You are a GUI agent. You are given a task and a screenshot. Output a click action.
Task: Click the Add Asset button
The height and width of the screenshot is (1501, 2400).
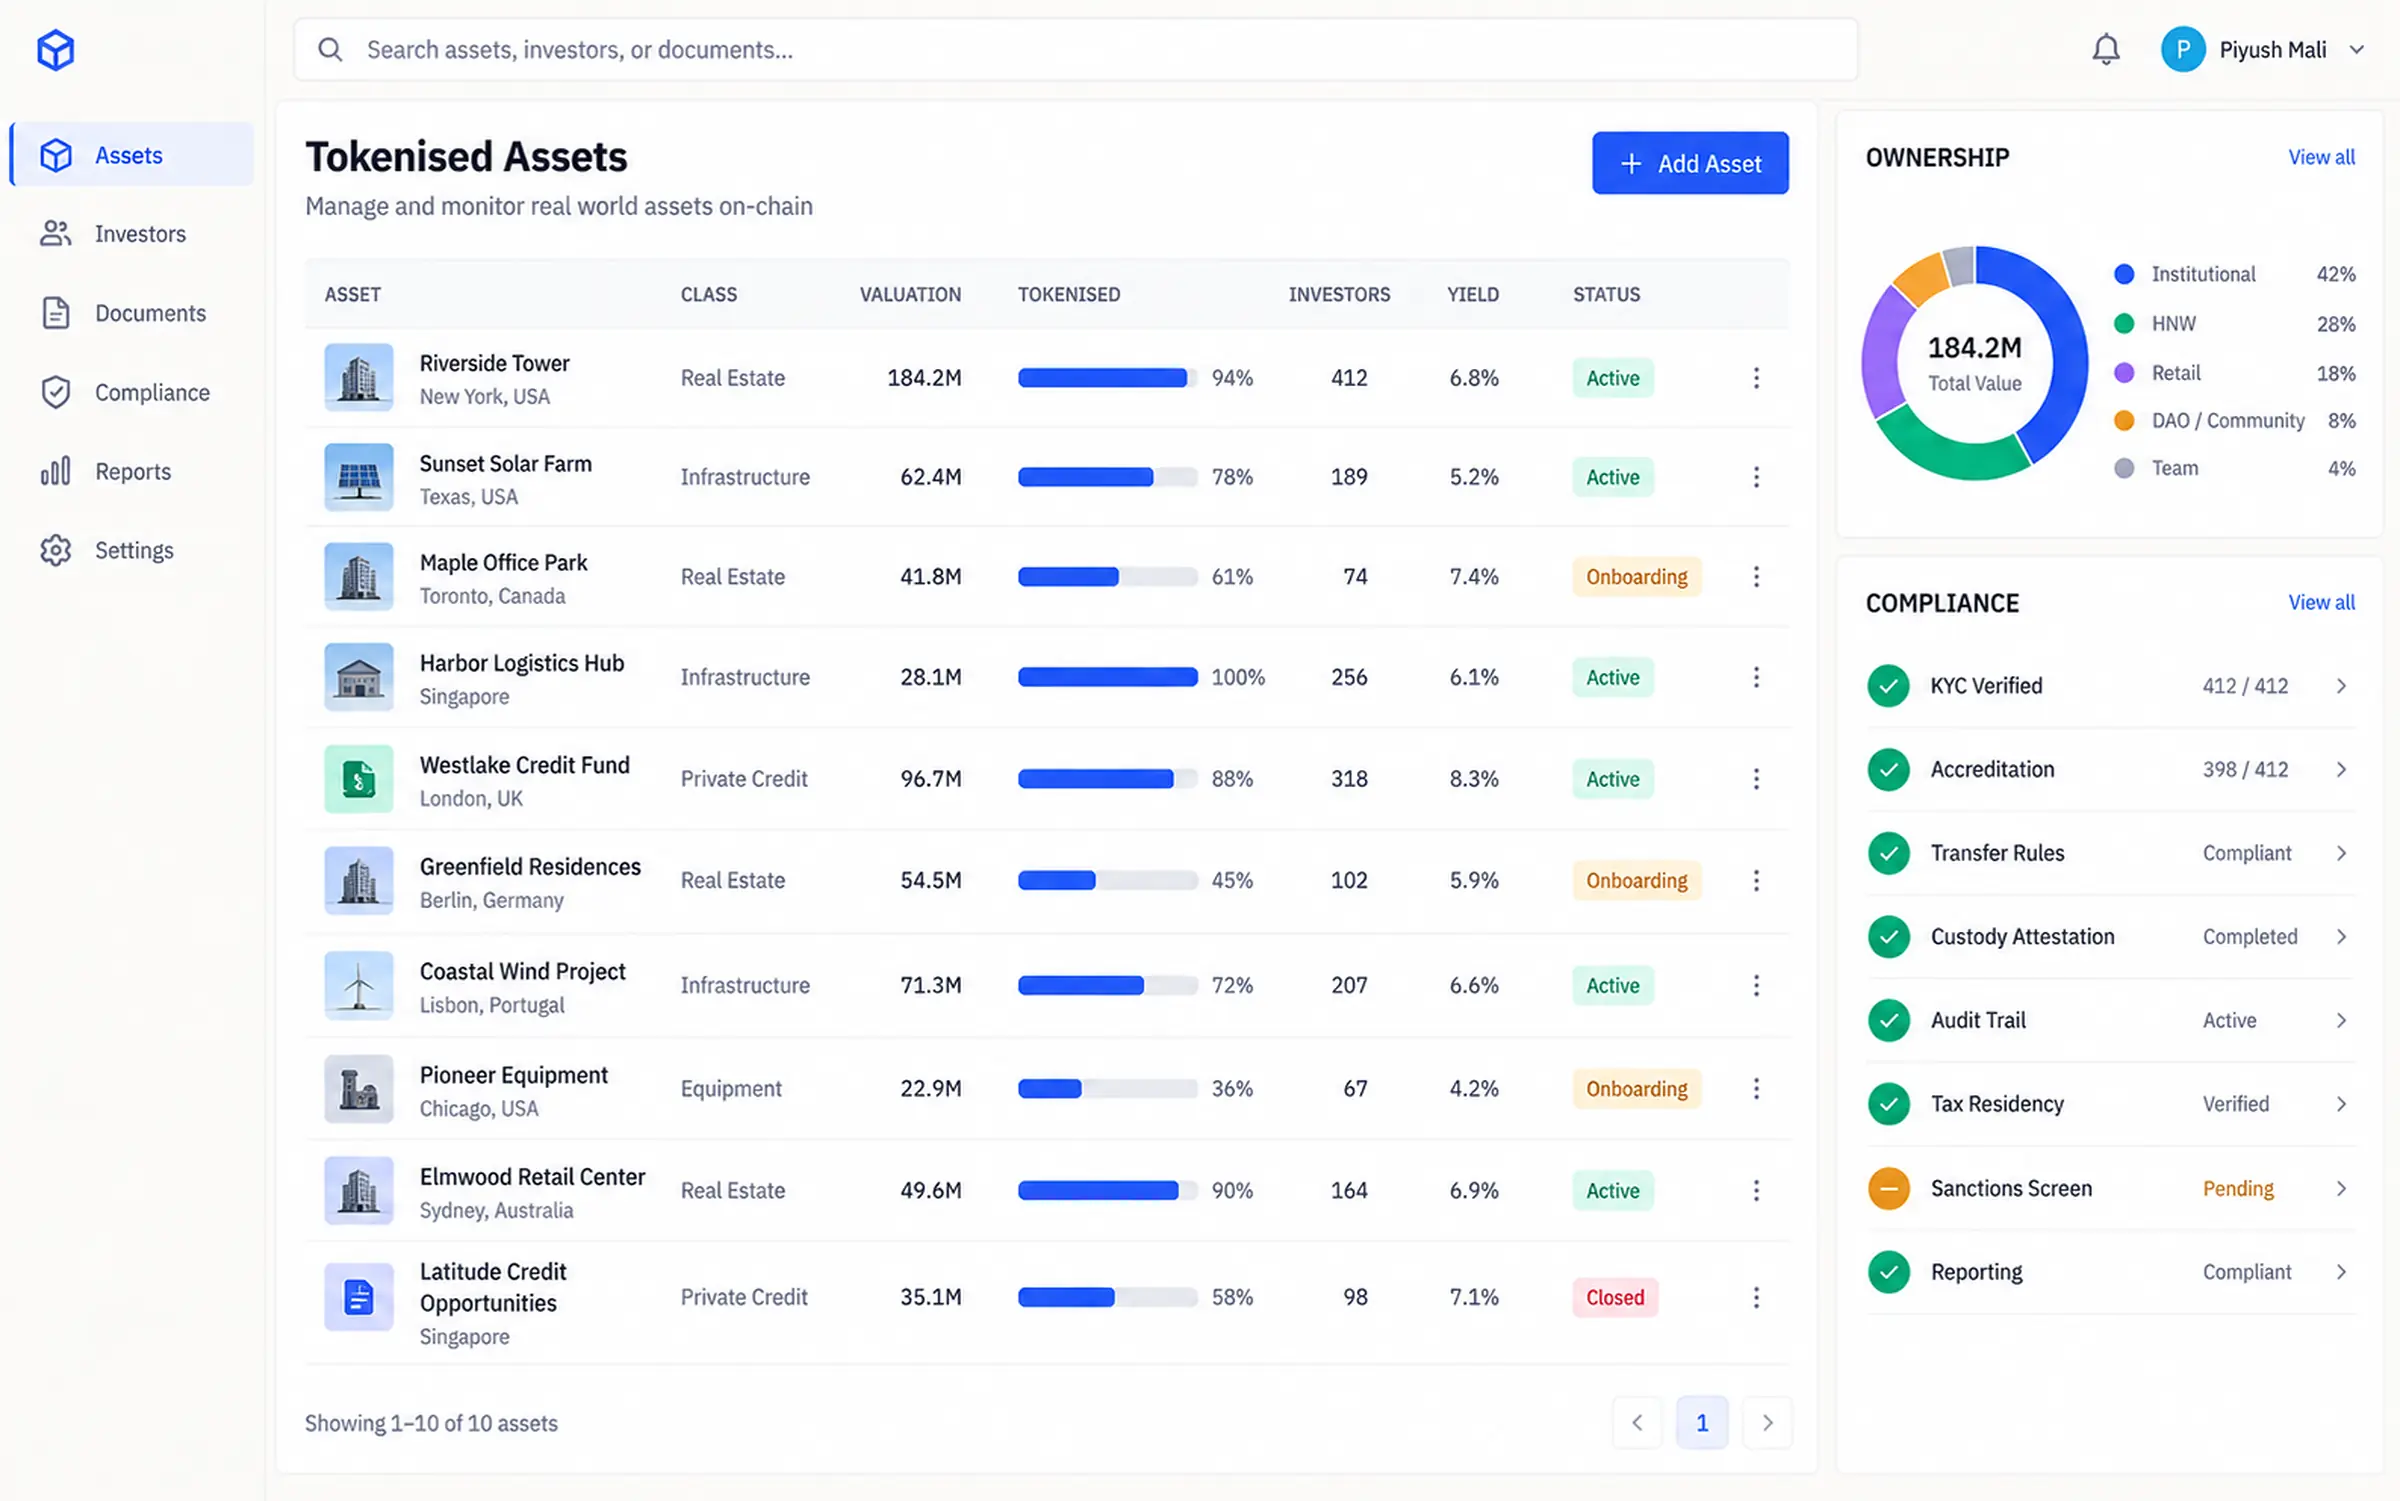pos(1690,163)
